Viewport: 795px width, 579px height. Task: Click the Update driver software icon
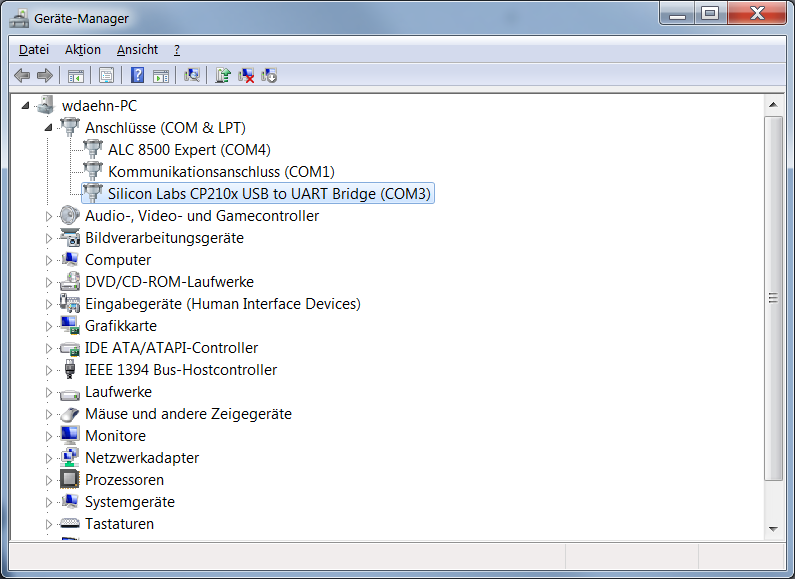[x=223, y=75]
